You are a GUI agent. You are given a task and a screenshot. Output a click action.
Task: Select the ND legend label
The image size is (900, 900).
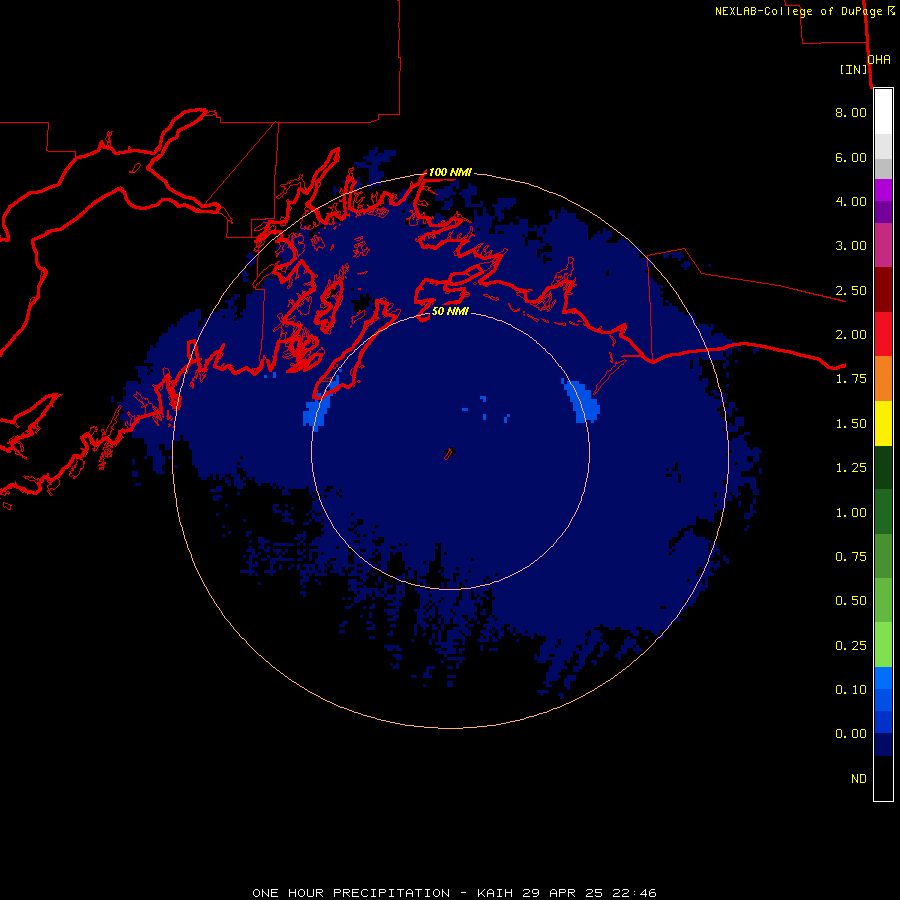click(859, 779)
